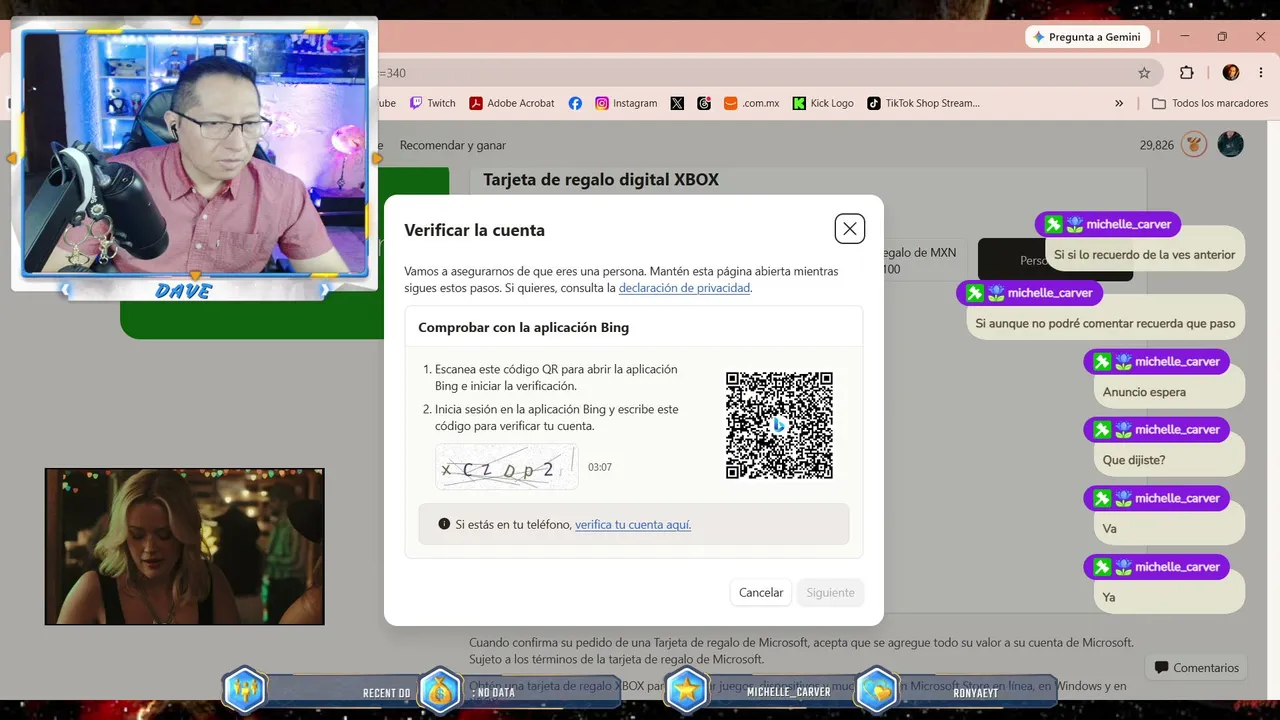This screenshot has height=720, width=1280.
Task: Open the Chrome profile avatar
Action: 1231,73
